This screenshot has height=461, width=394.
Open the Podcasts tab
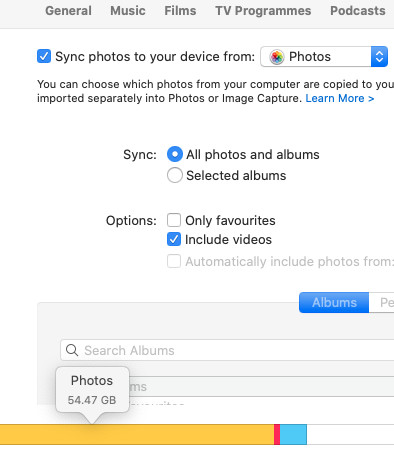(358, 11)
